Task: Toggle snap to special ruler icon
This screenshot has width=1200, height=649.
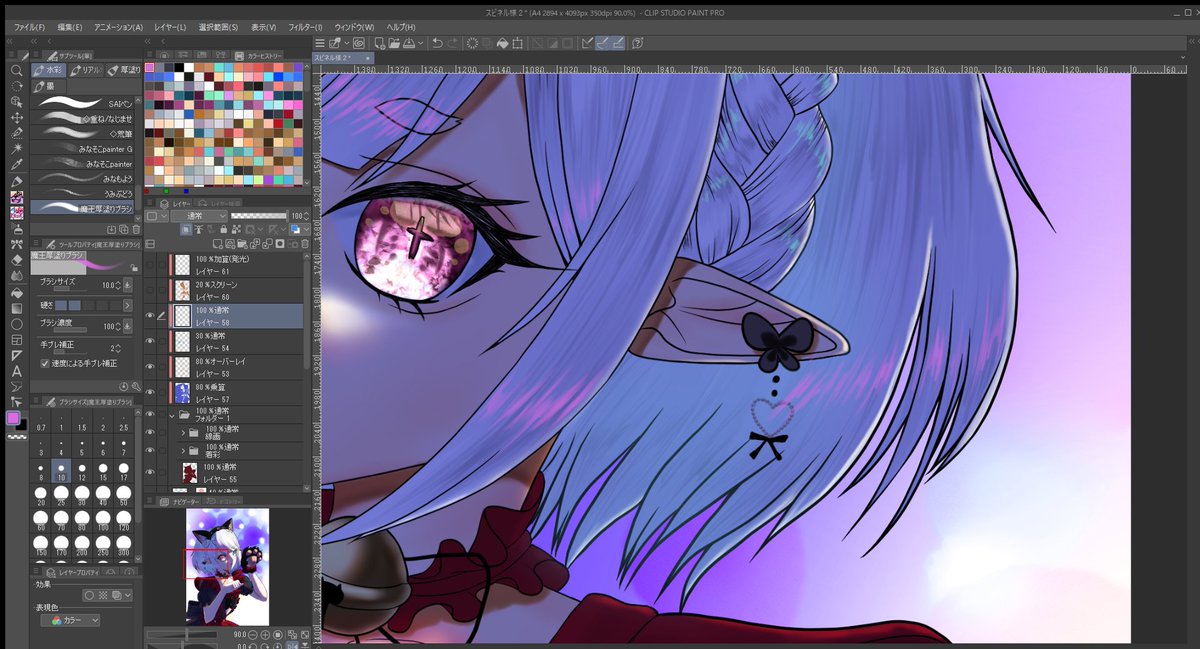Action: (604, 43)
